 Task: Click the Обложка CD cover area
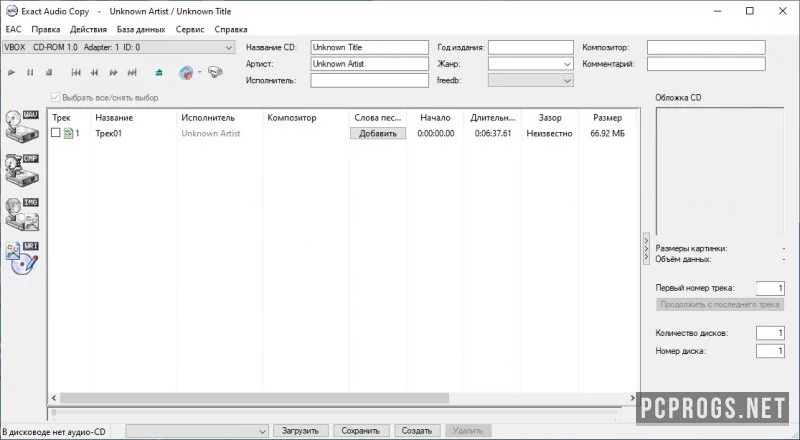coord(719,171)
